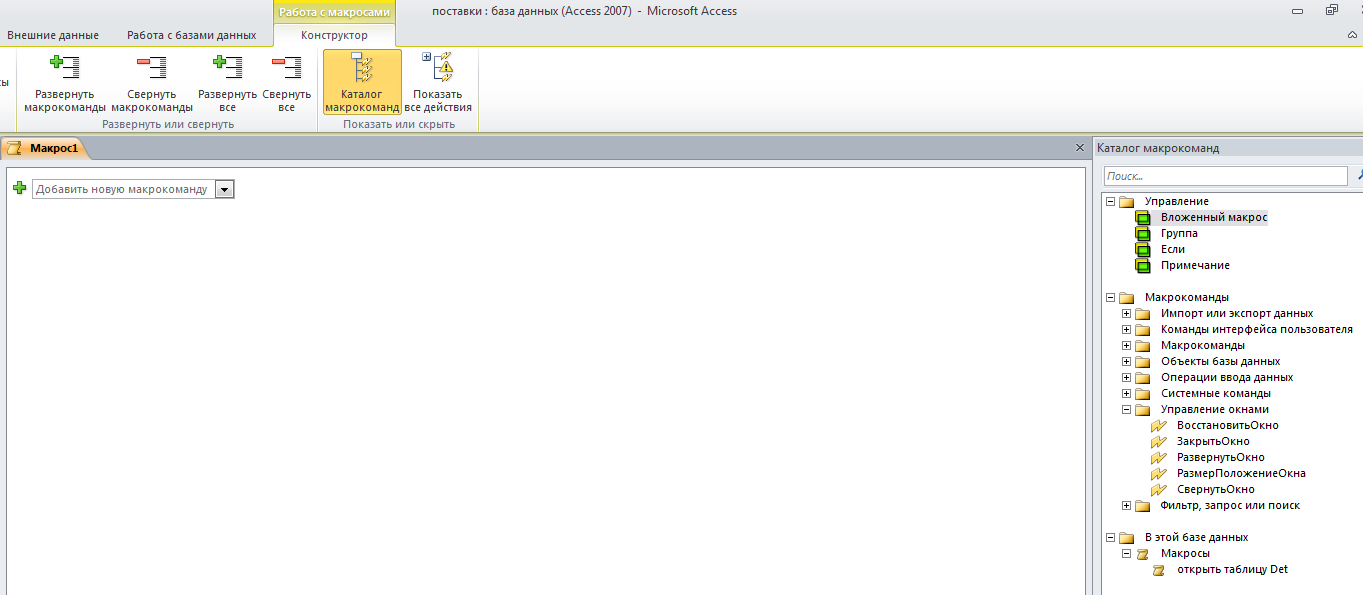Click the Макросы scroll icon in catalog
Viewport: 1363px width, 595px height.
click(1143, 553)
